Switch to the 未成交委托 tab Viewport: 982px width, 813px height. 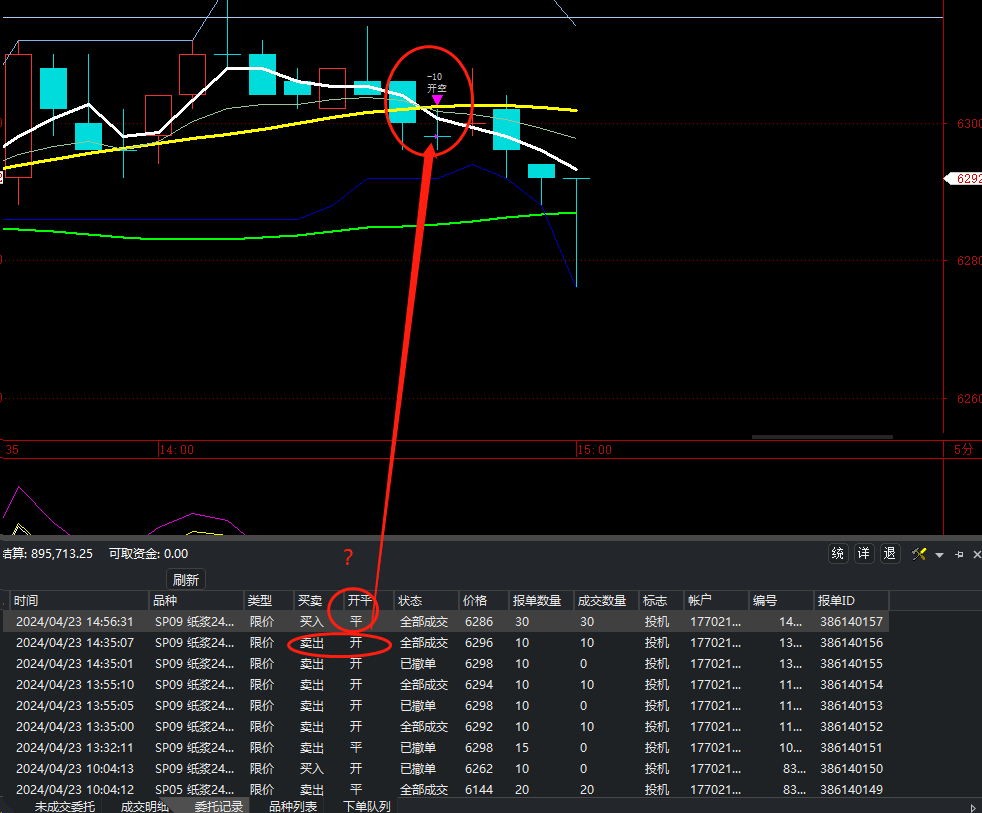[65, 806]
